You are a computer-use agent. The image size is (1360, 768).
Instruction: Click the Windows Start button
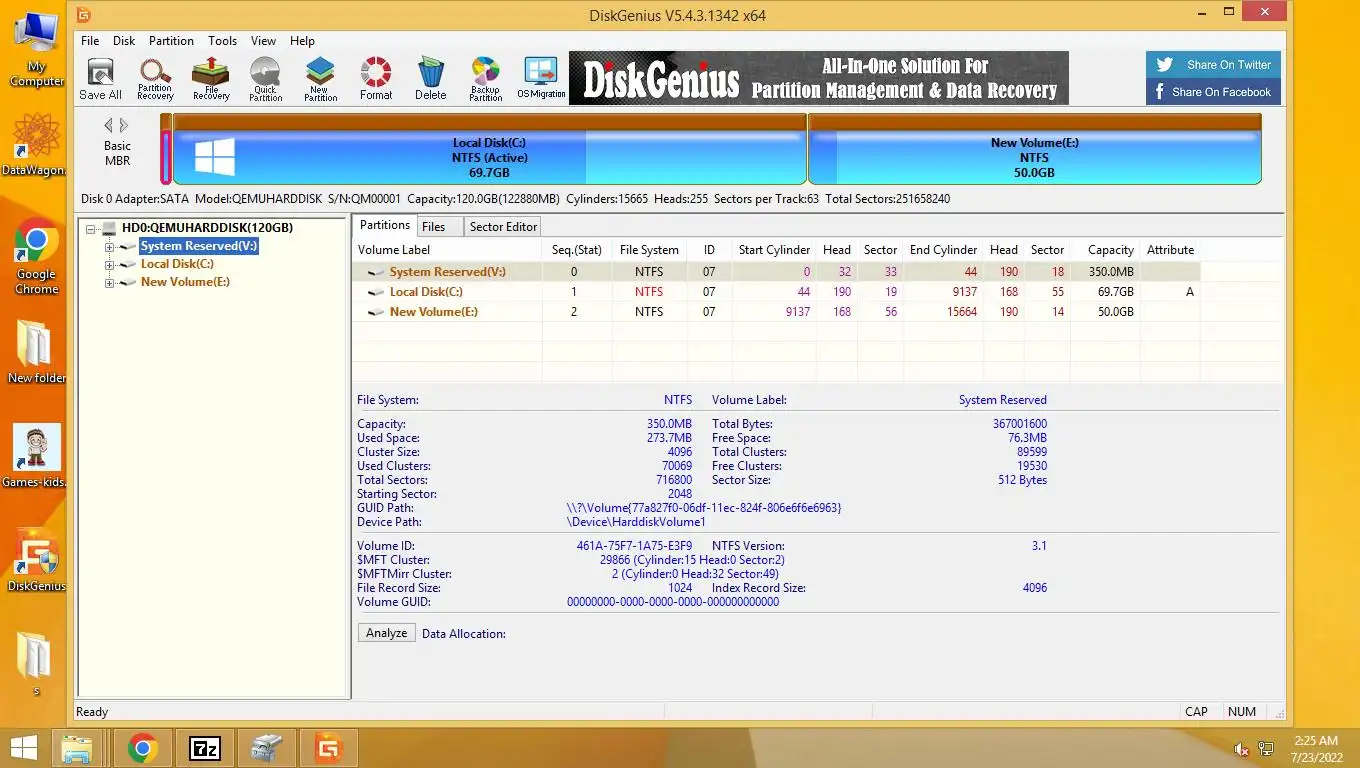pos(22,748)
